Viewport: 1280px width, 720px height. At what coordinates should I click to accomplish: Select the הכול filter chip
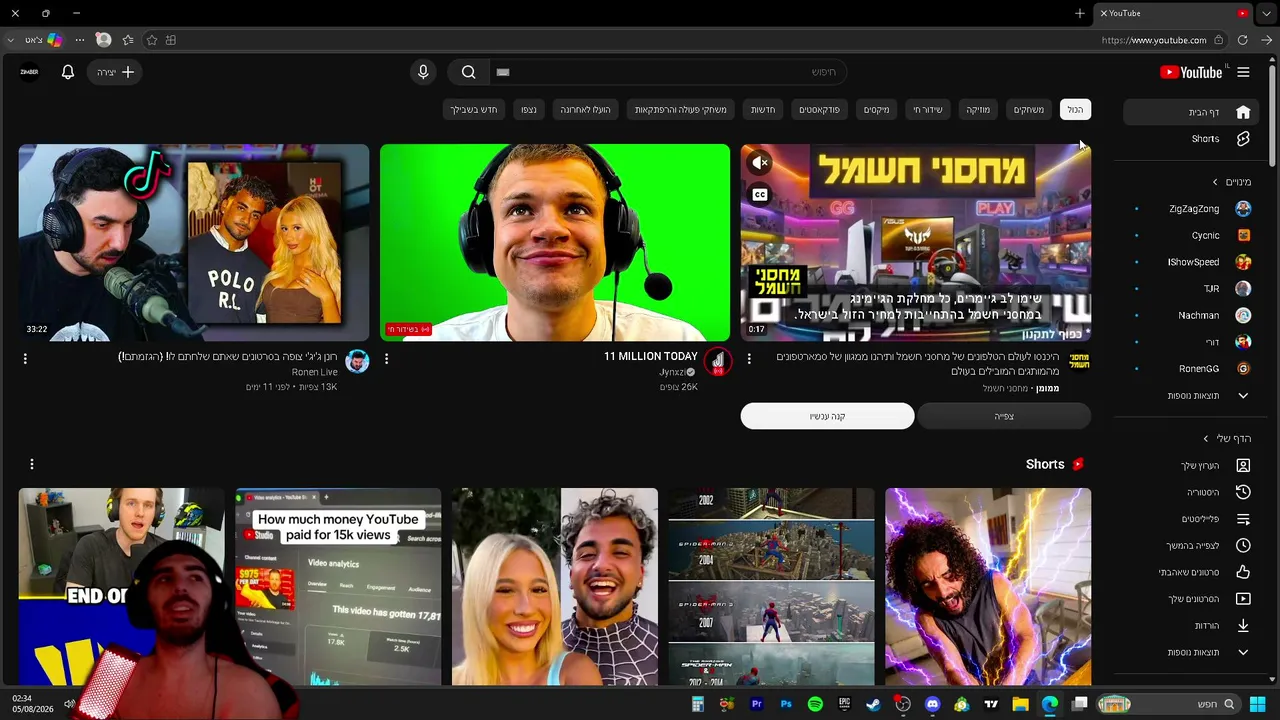pos(1075,110)
